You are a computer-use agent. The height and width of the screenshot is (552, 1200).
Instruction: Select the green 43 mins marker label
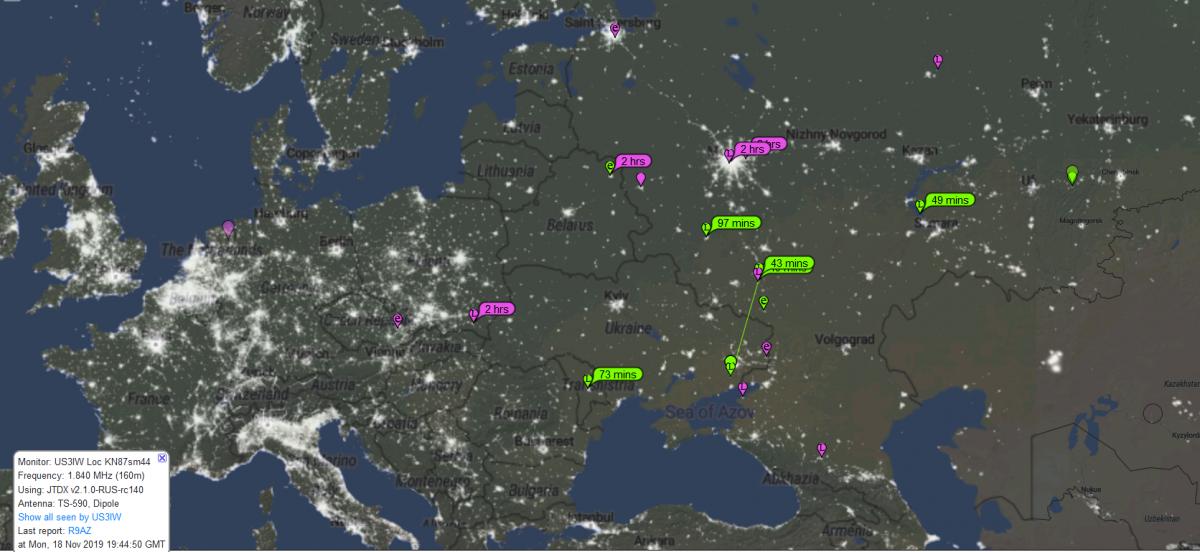(787, 263)
